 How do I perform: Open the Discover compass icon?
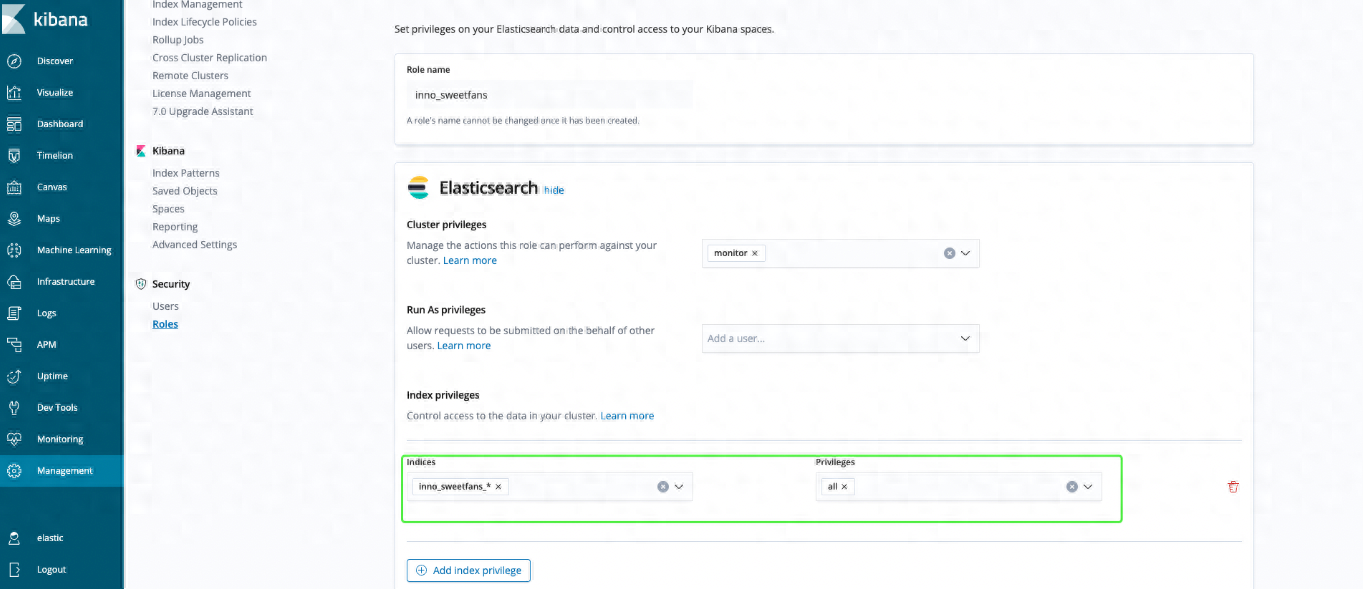tap(14, 61)
